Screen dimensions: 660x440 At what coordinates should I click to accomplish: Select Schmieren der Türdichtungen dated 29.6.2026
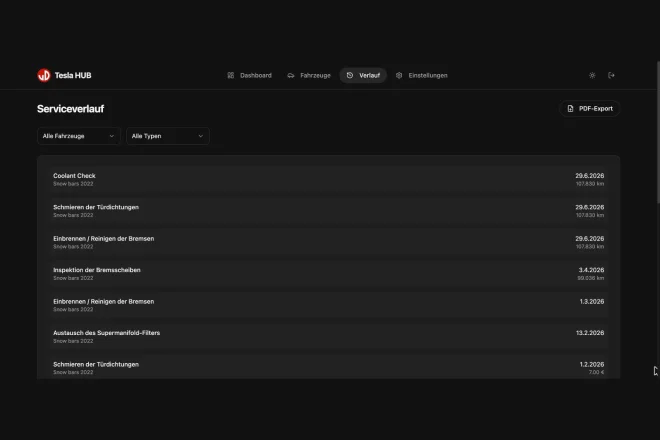pyautogui.click(x=328, y=211)
